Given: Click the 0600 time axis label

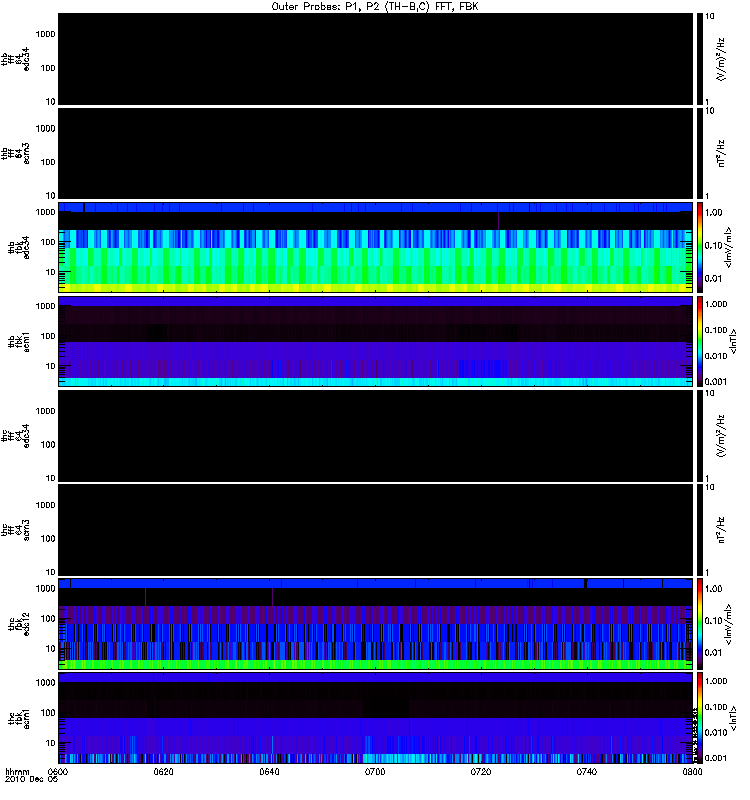Looking at the screenshot, I should point(58,771).
